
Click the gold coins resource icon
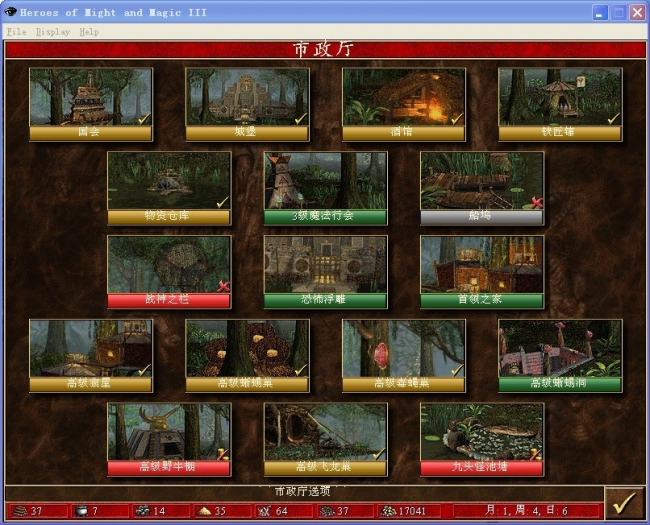pos(388,511)
